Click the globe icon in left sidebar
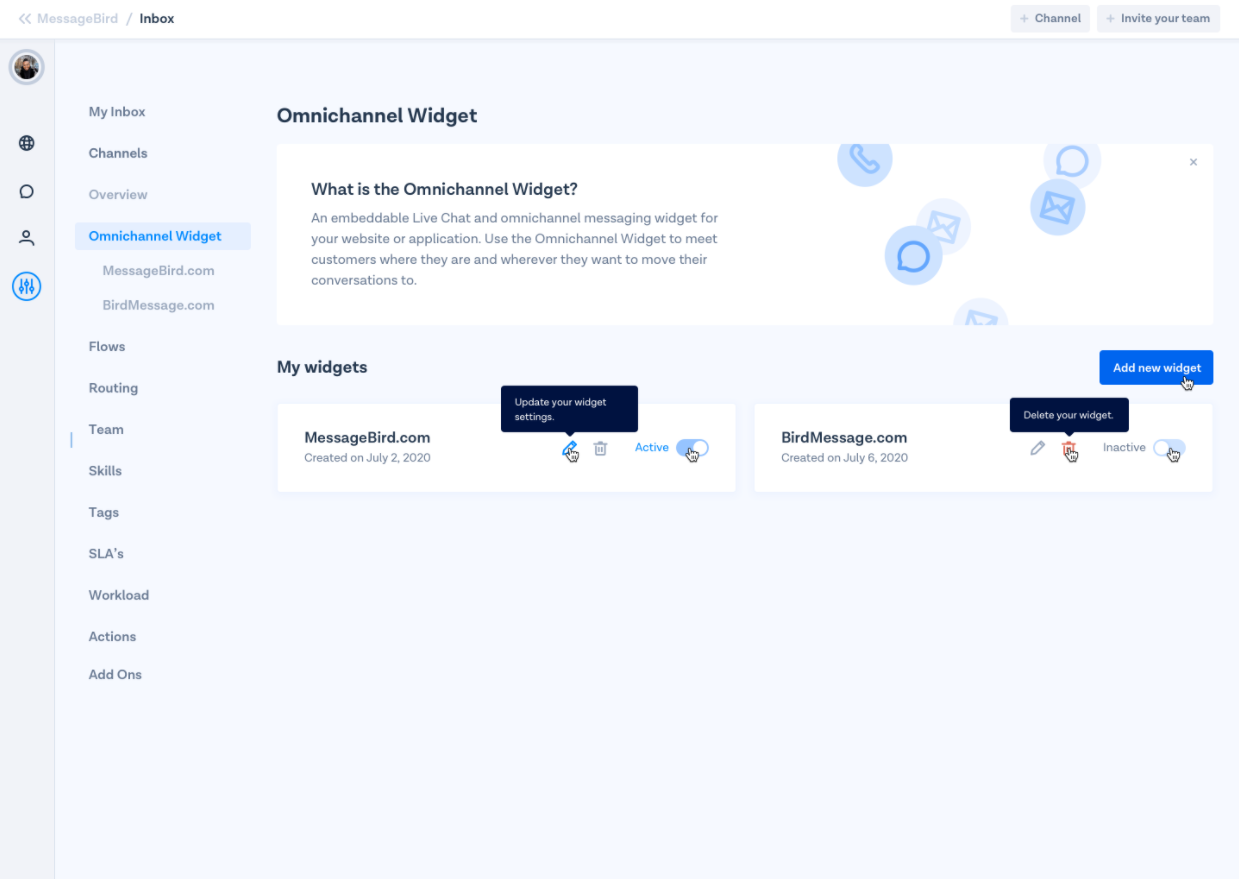The width and height of the screenshot is (1239, 879). tap(27, 143)
